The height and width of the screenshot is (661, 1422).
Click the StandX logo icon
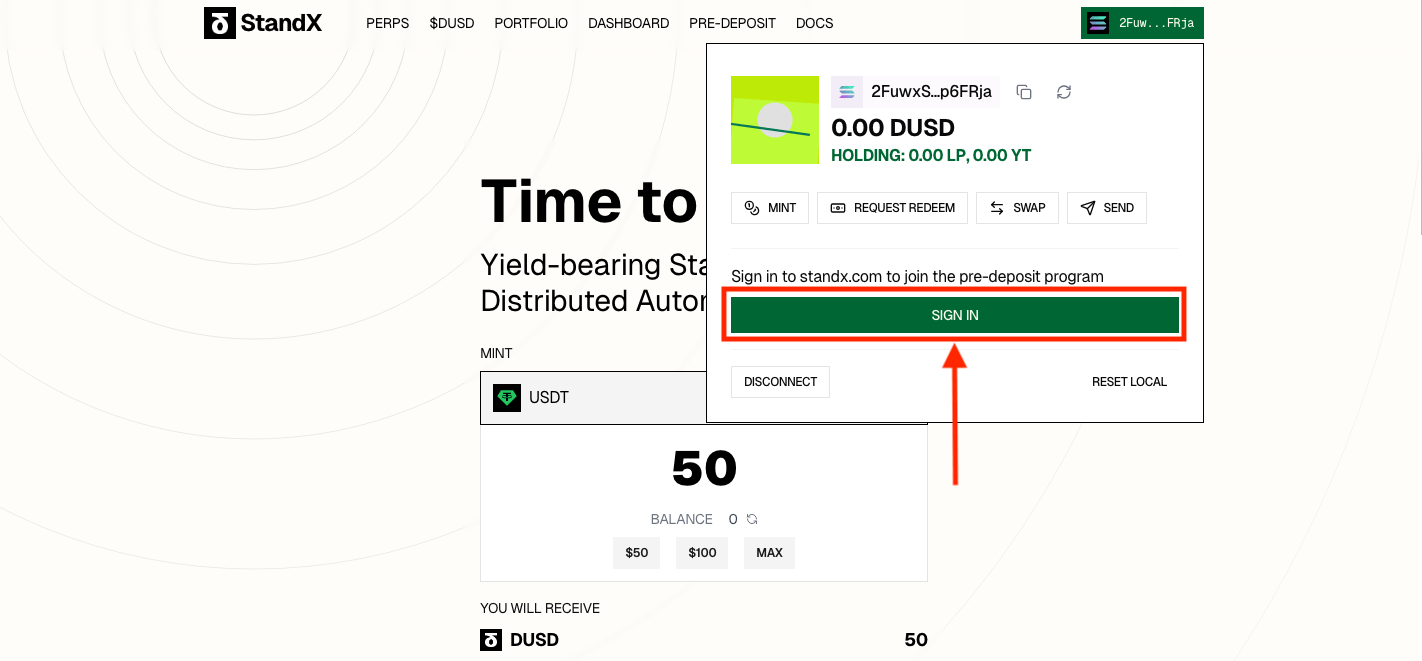pyautogui.click(x=219, y=23)
